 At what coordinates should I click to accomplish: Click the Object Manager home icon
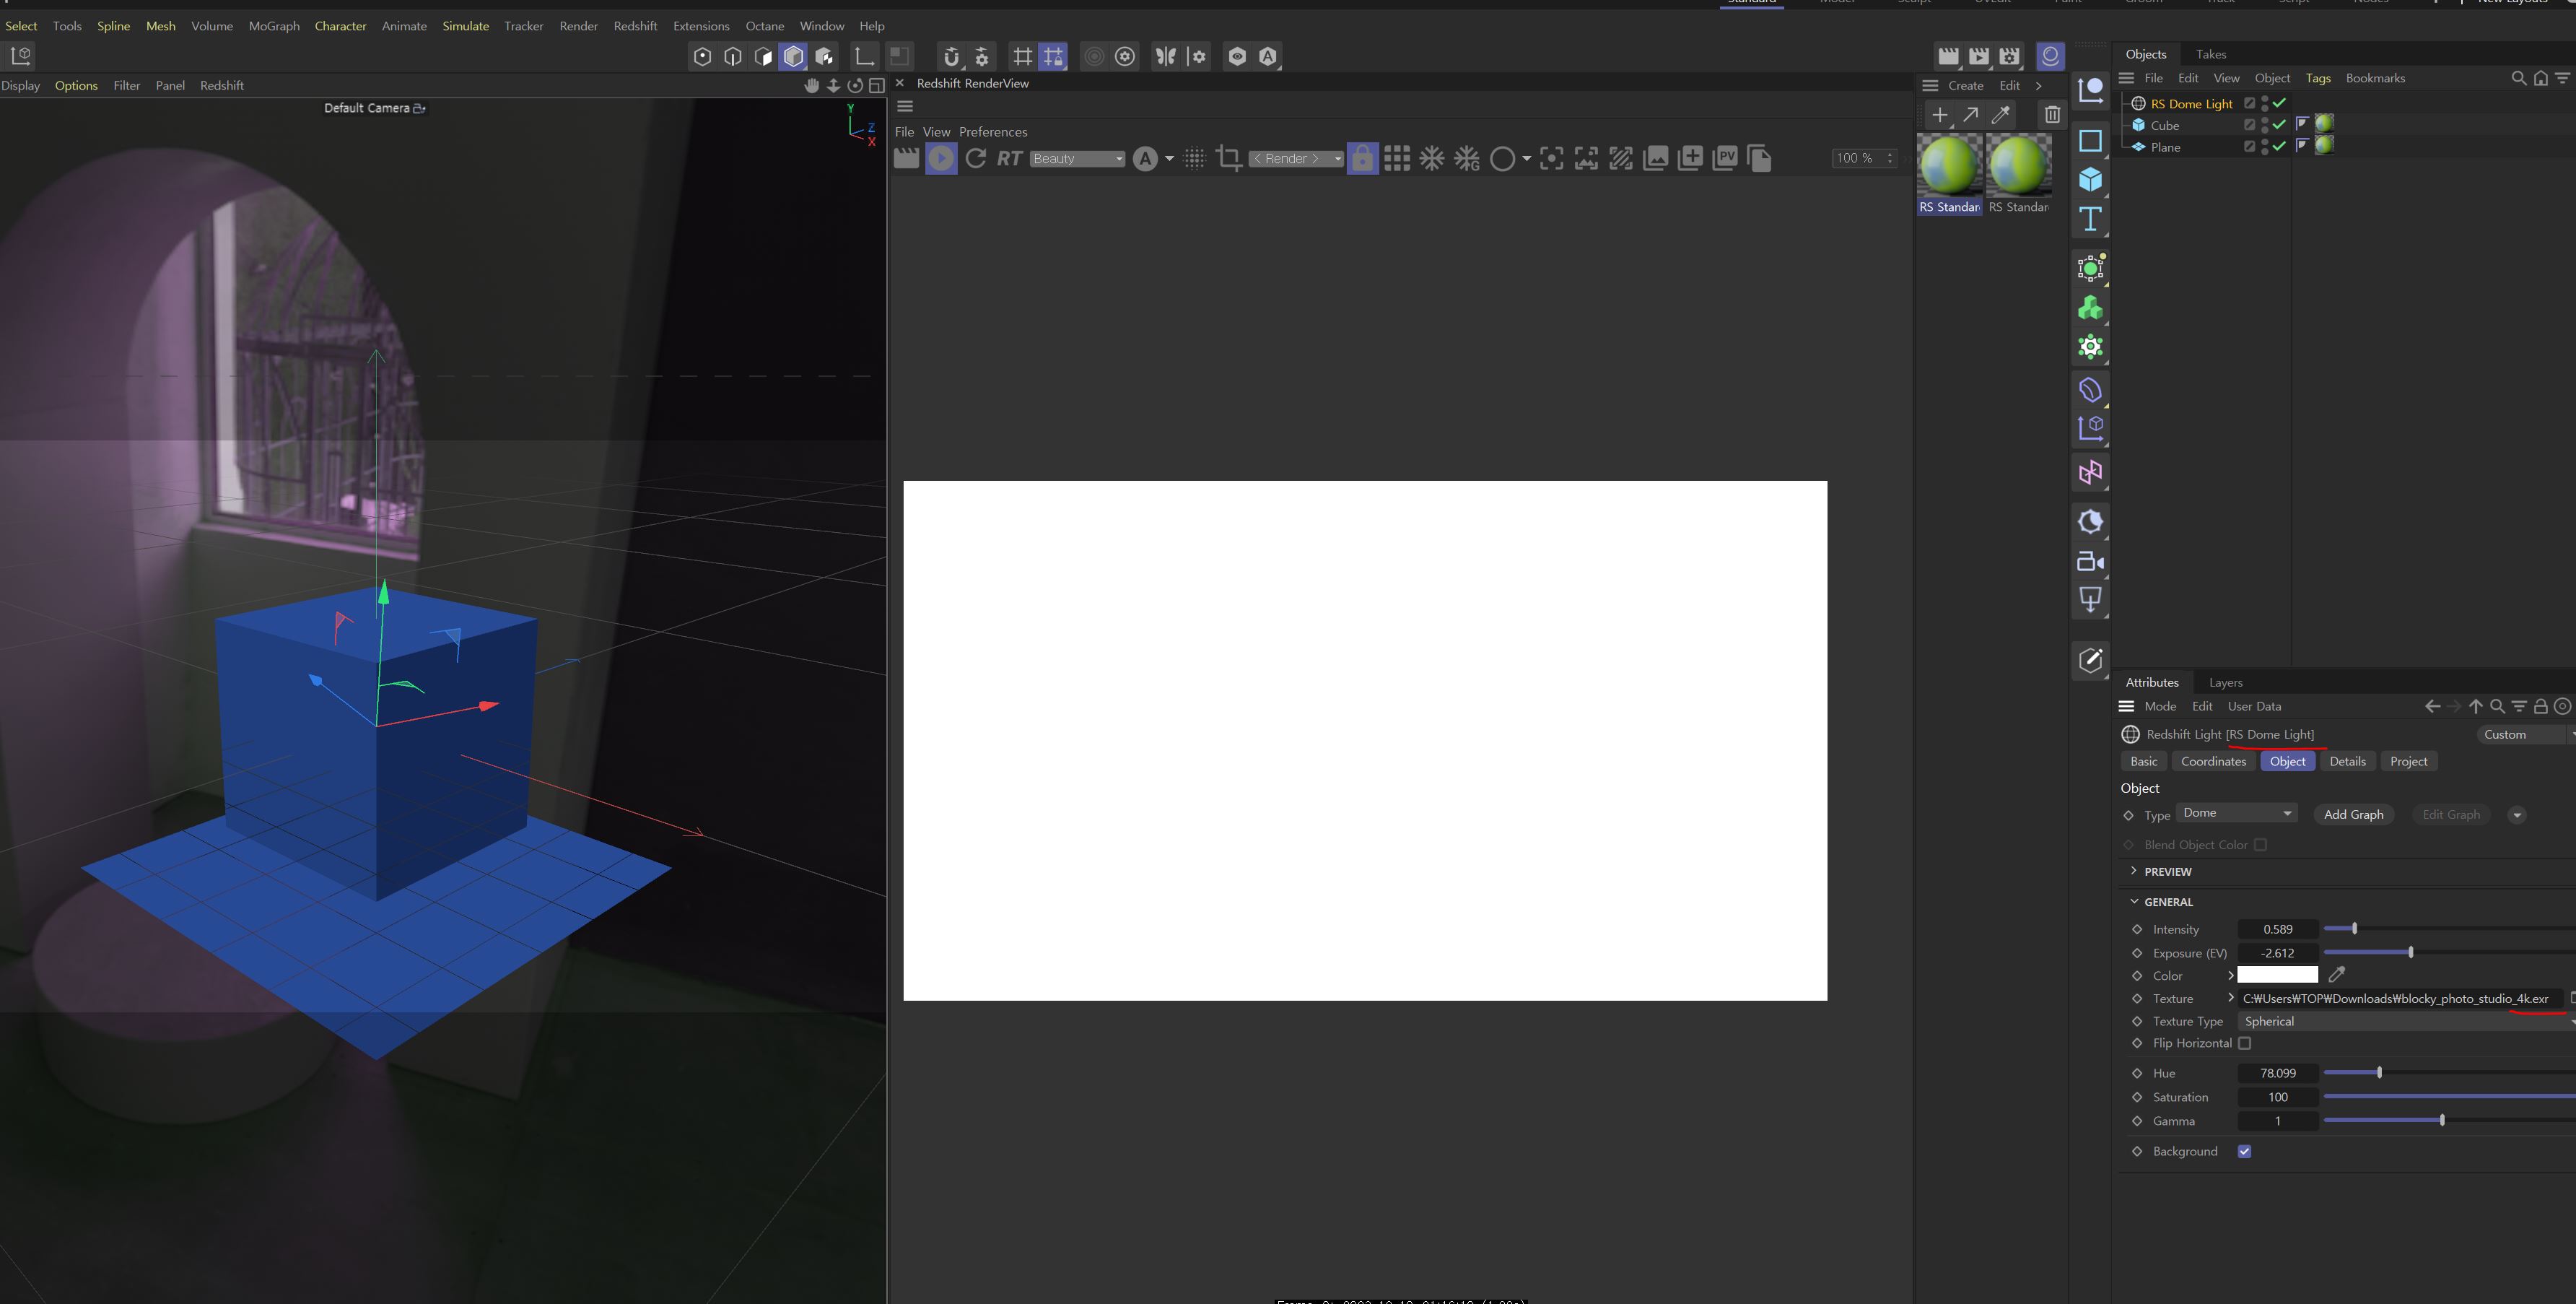click(2541, 78)
